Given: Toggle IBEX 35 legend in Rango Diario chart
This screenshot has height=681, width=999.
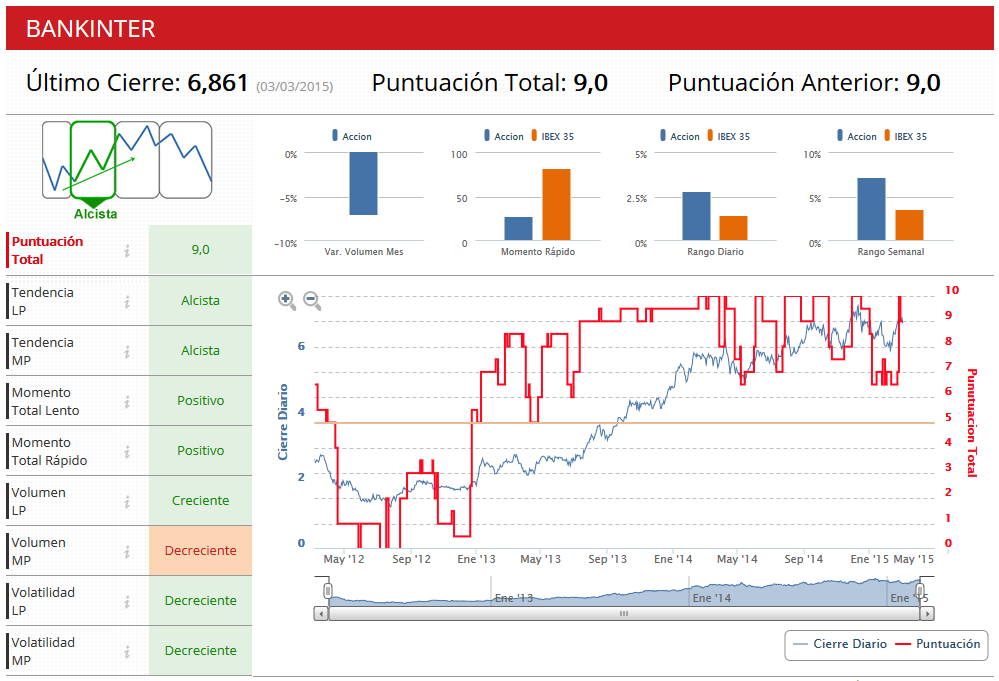Looking at the screenshot, I should [728, 136].
